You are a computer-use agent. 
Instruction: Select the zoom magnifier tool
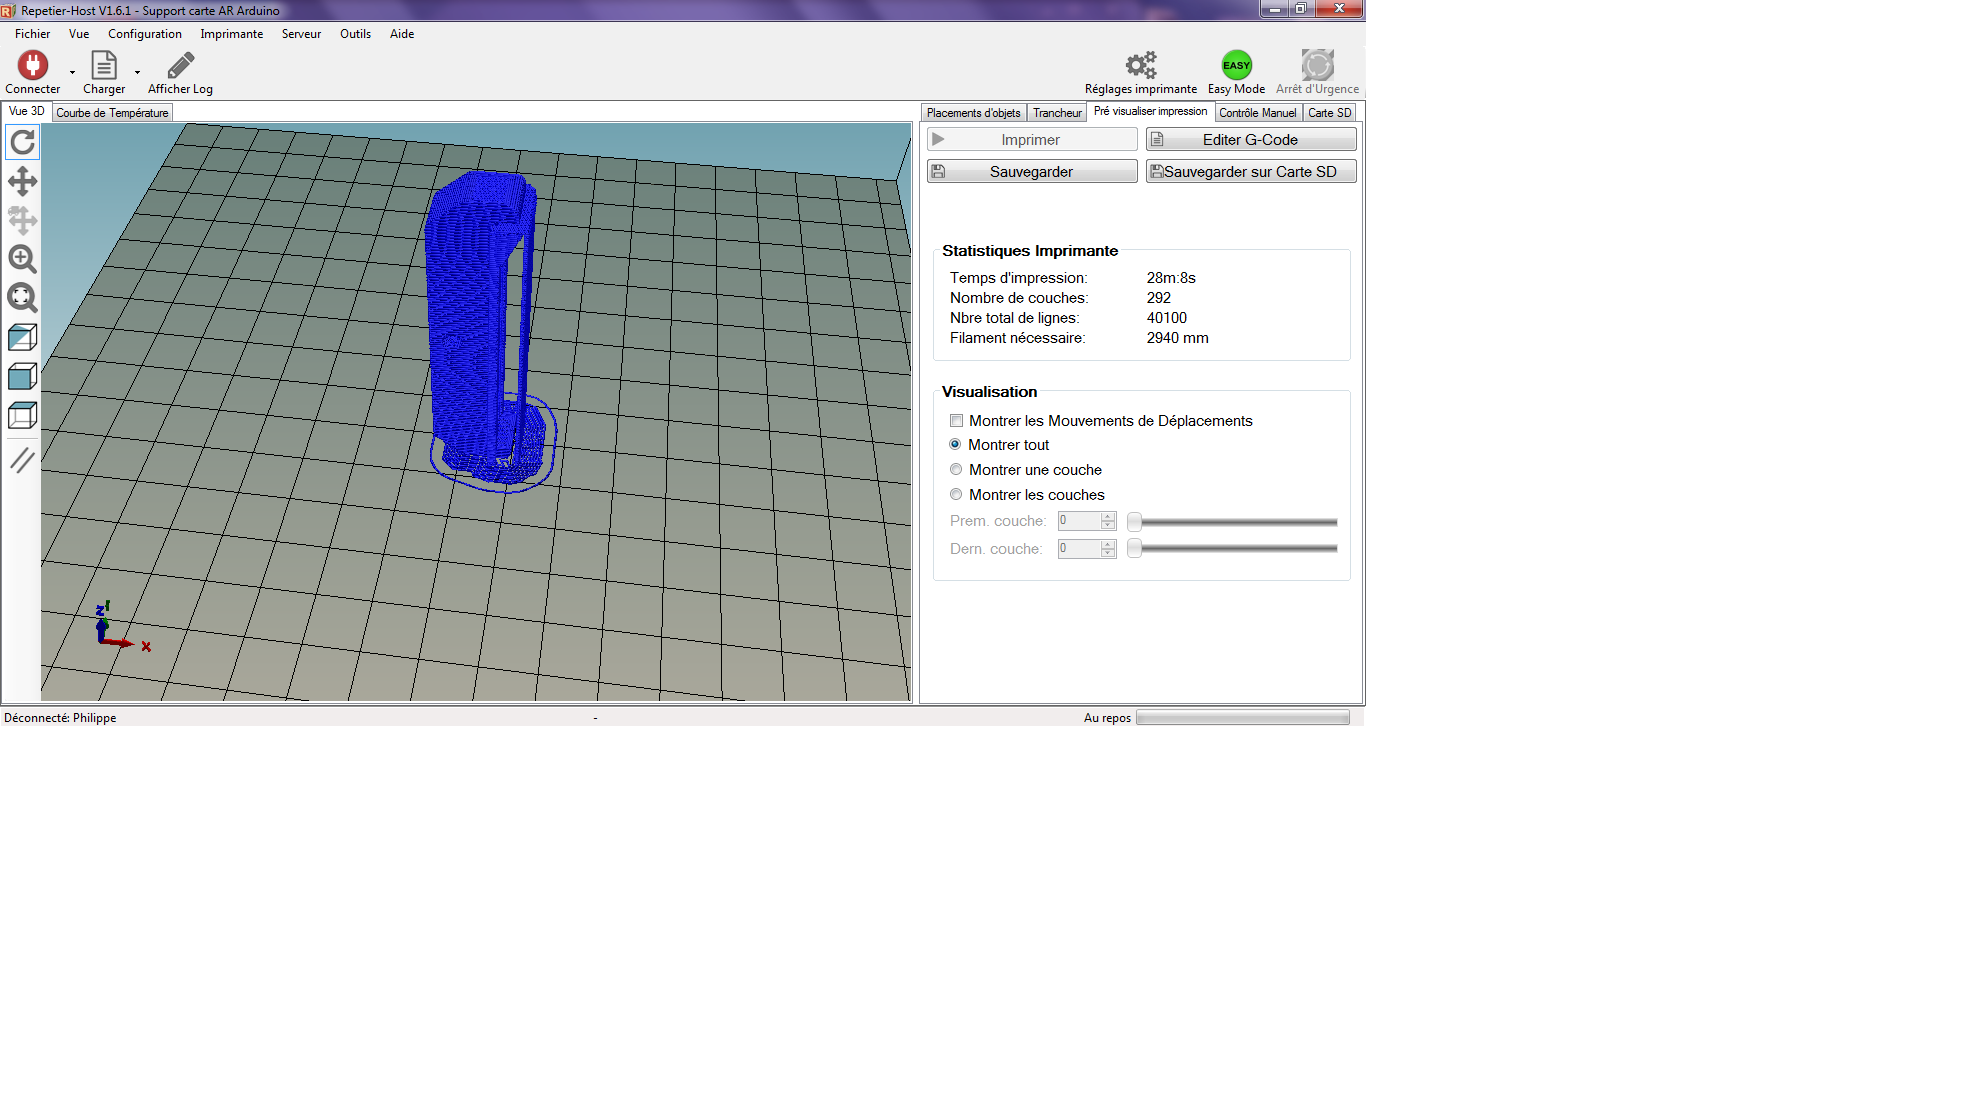22,259
